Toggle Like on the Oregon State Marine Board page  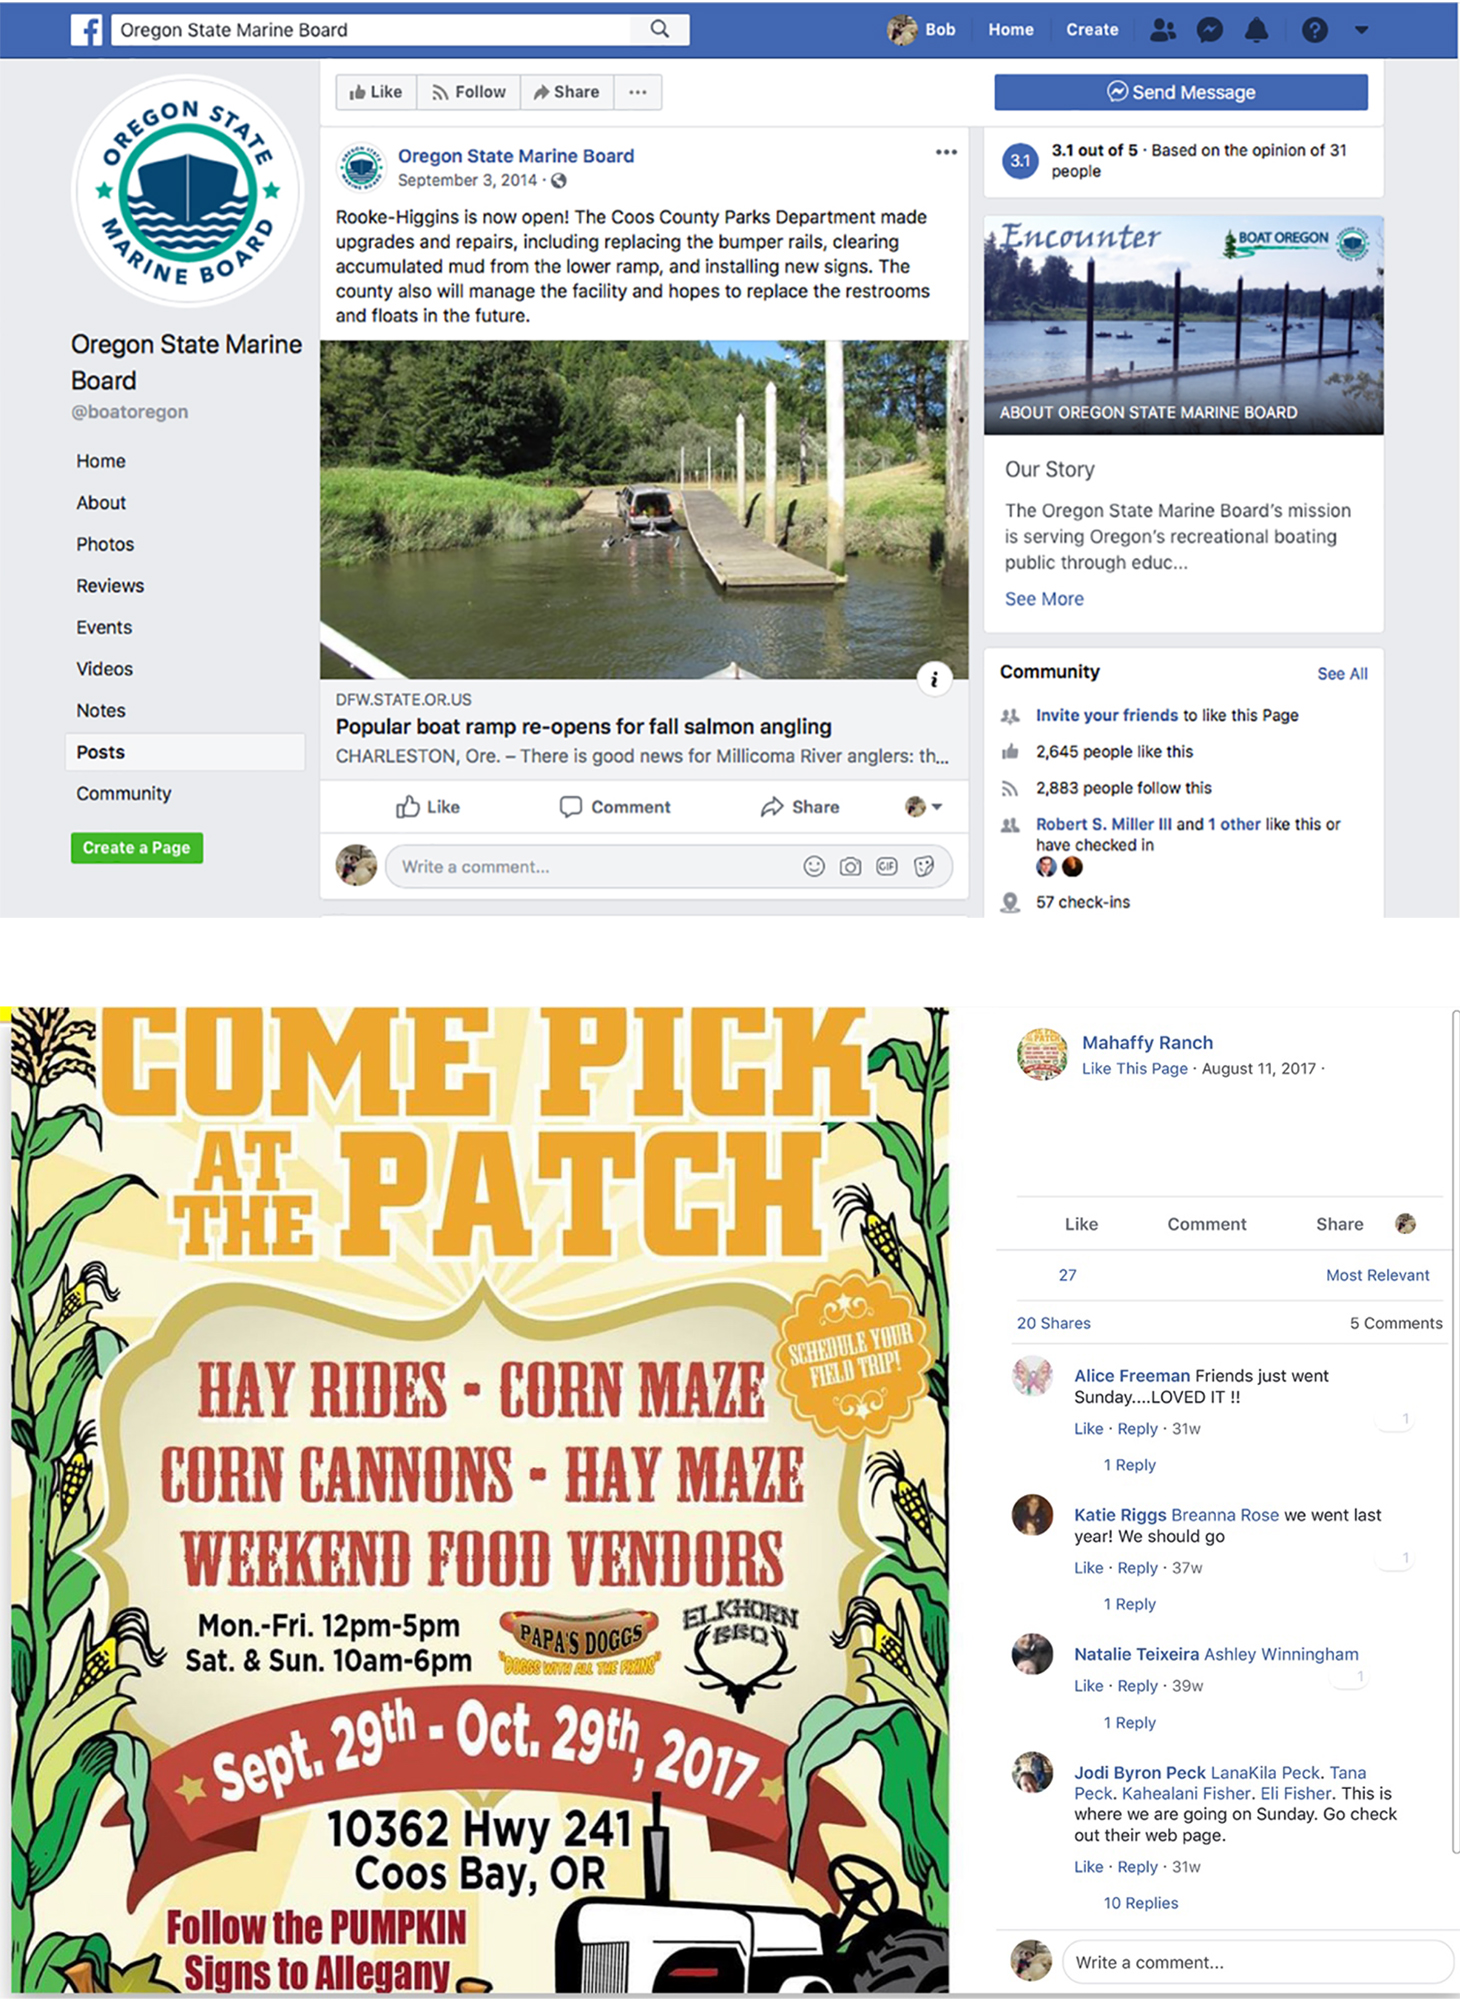376,92
